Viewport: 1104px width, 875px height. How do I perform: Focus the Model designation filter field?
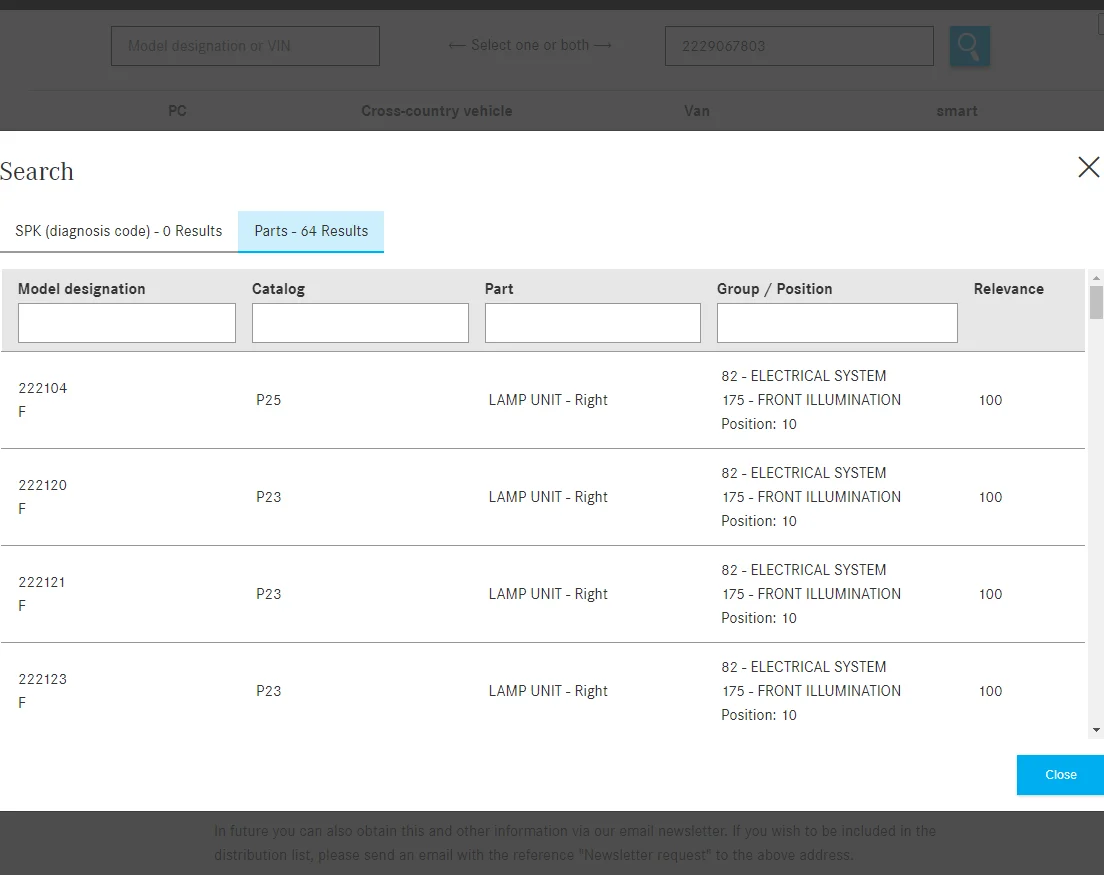pos(127,323)
